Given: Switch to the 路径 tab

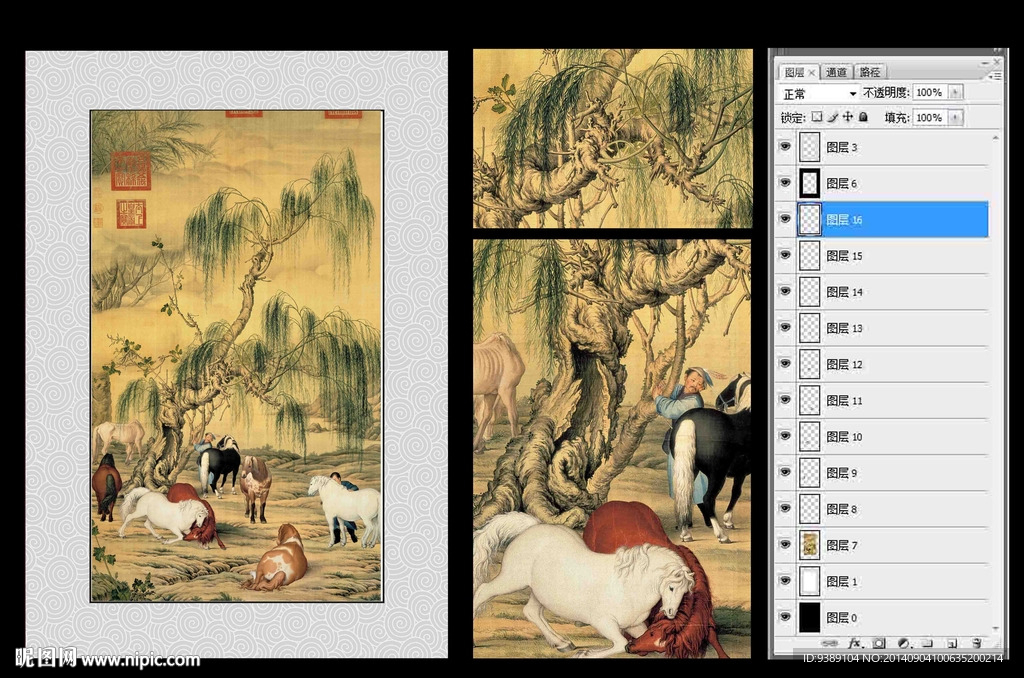Looking at the screenshot, I should [x=870, y=73].
